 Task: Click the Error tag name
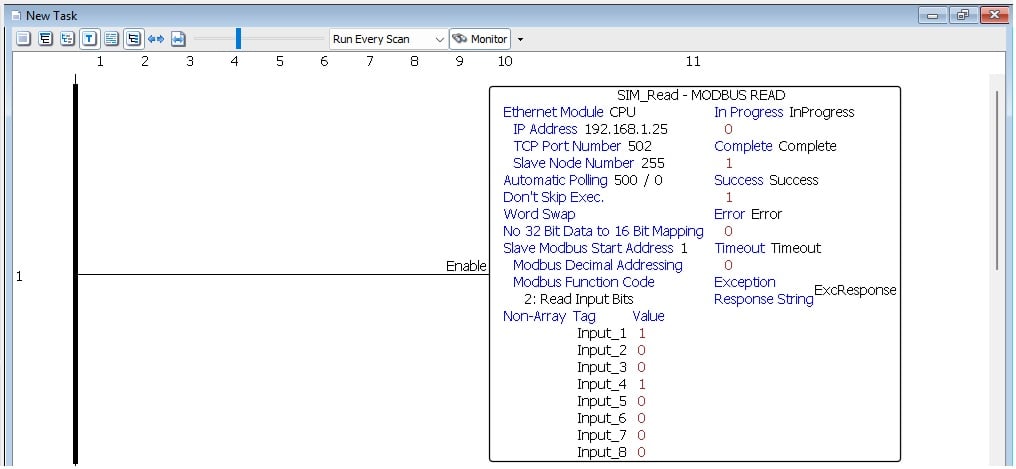coord(767,214)
